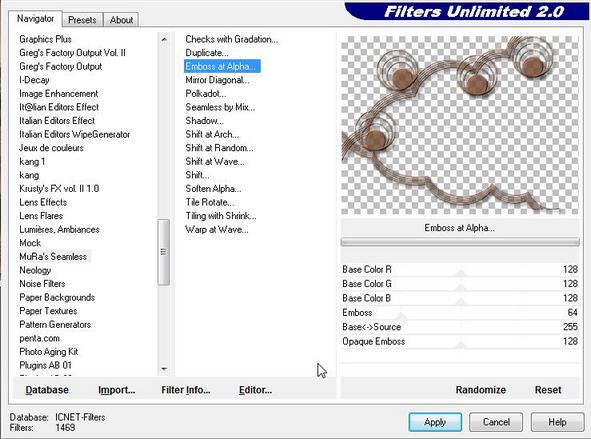Adjust the Emboss slider handle

click(x=401, y=315)
